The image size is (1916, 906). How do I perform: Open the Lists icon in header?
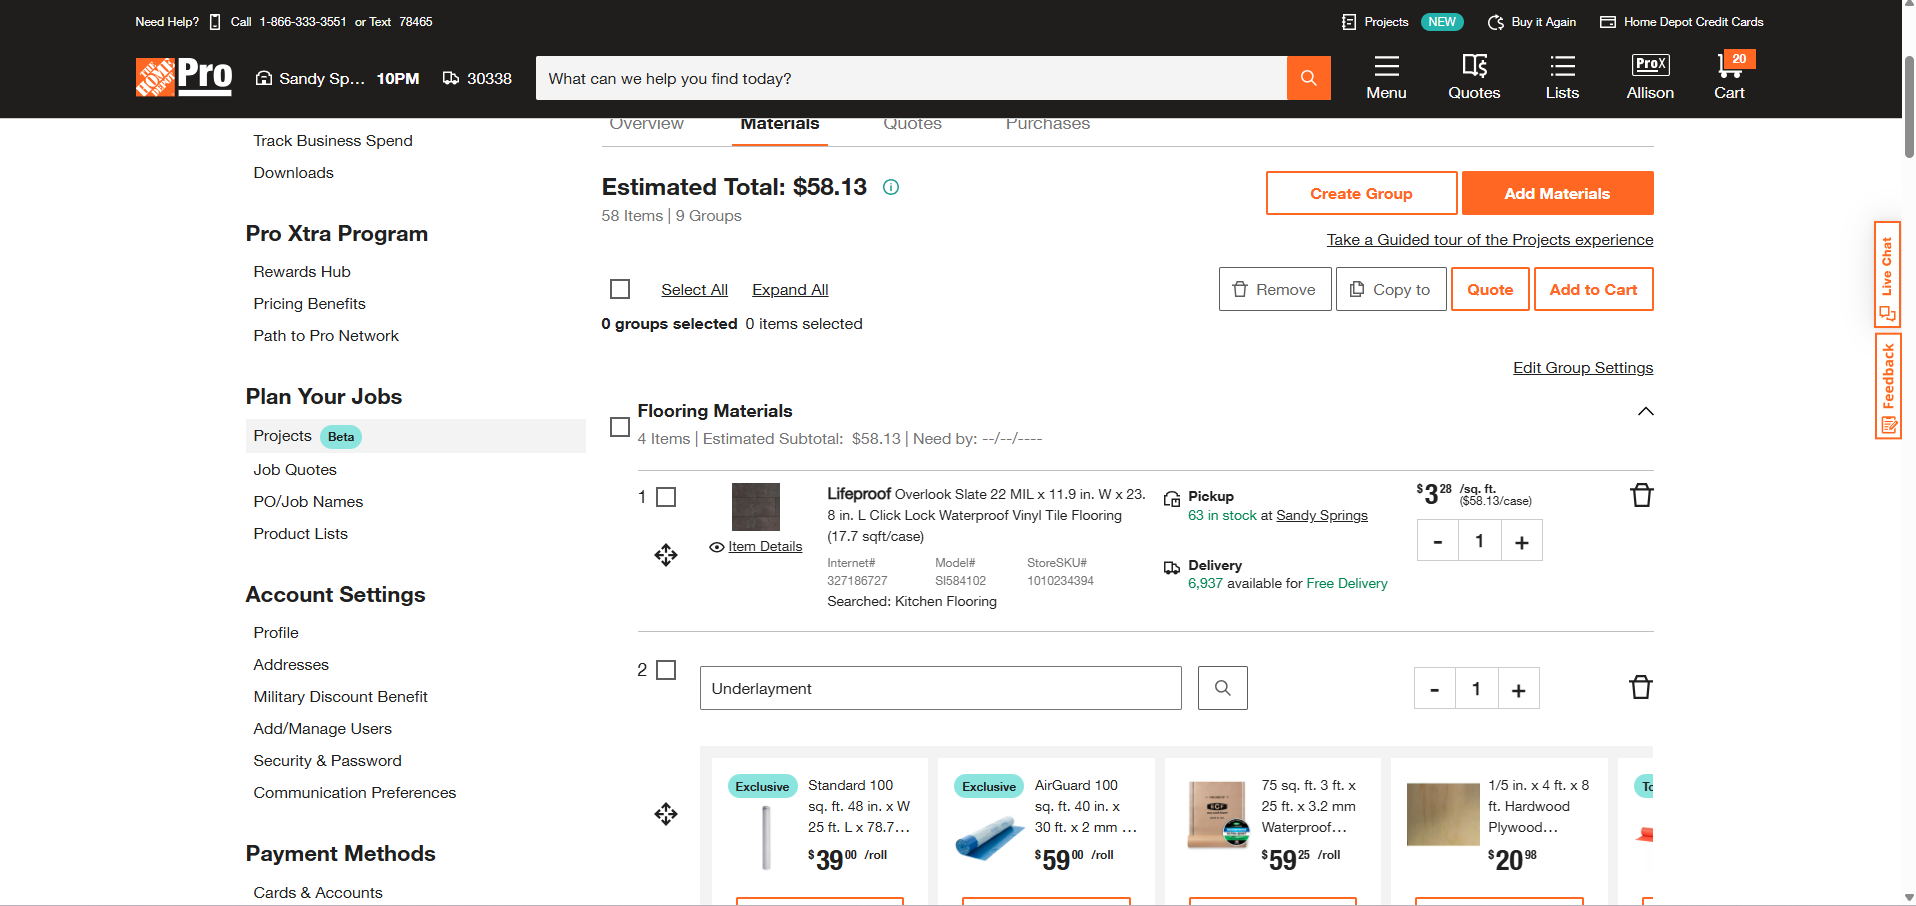1562,77
